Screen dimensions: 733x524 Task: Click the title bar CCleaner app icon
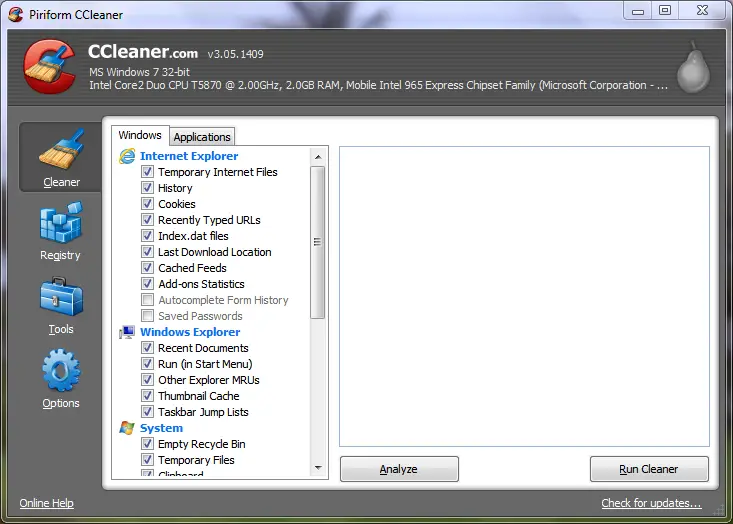(x=15, y=14)
